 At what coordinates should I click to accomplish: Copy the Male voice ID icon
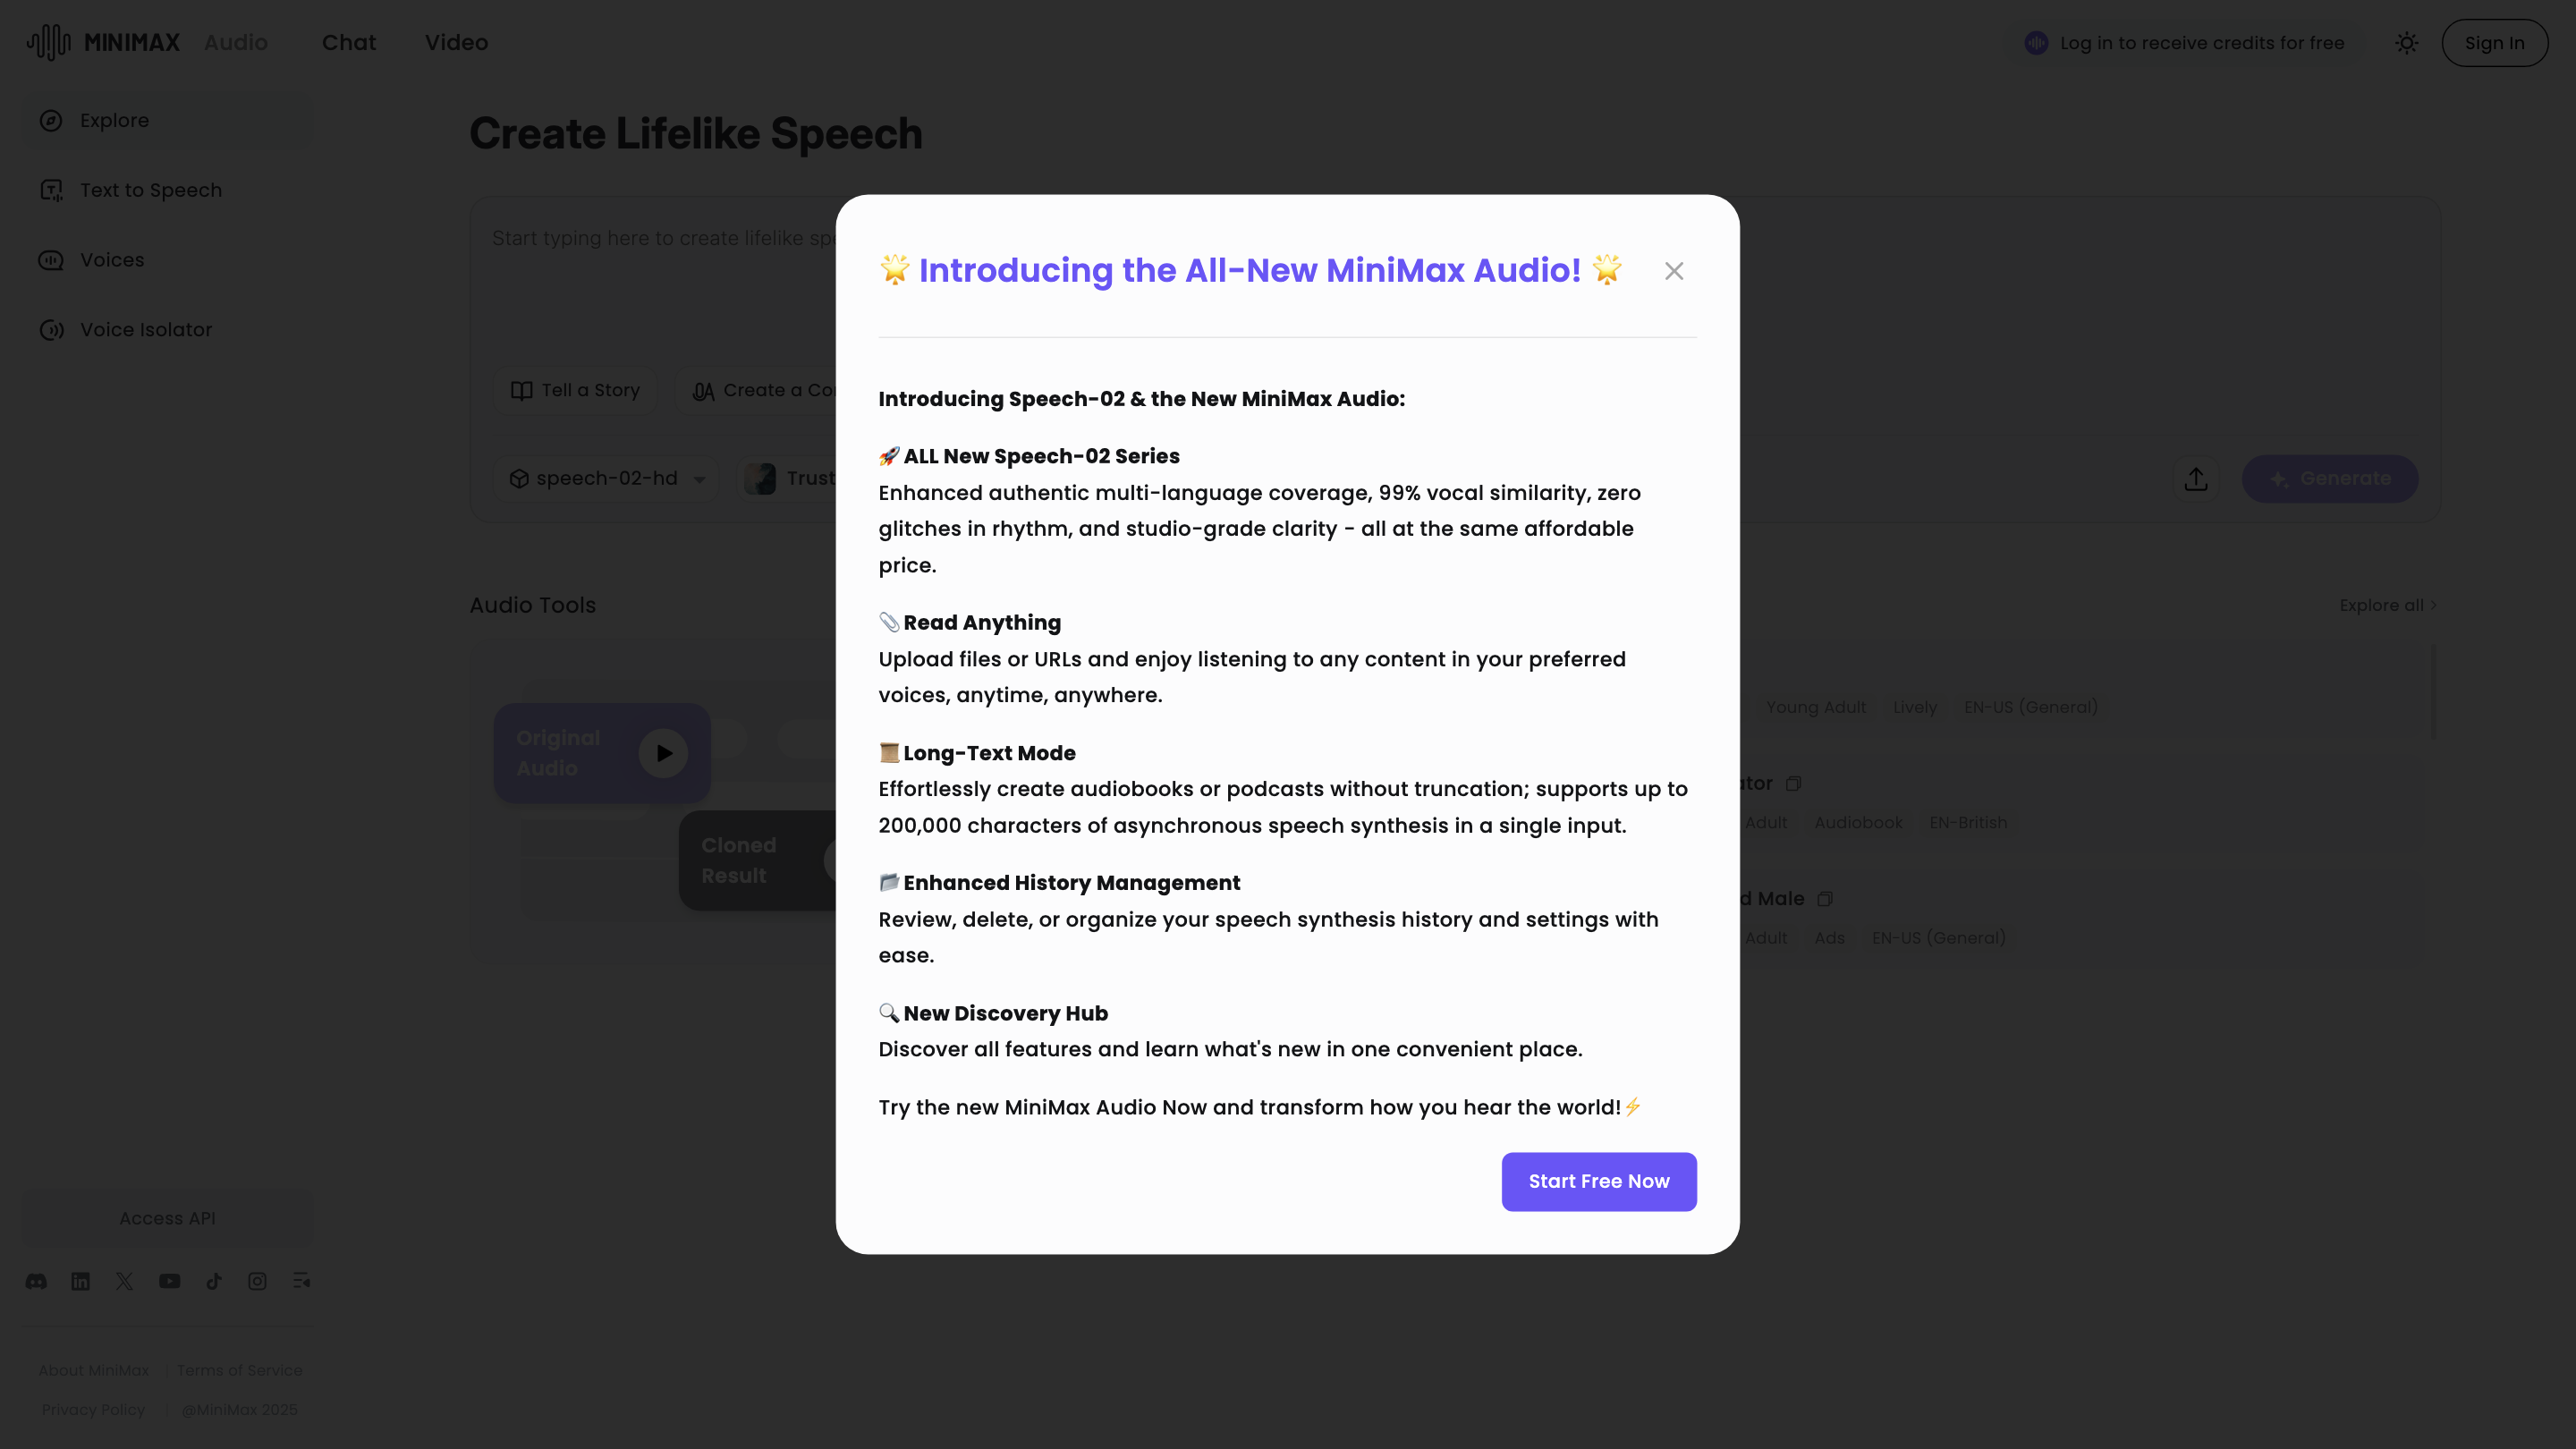pos(1825,899)
